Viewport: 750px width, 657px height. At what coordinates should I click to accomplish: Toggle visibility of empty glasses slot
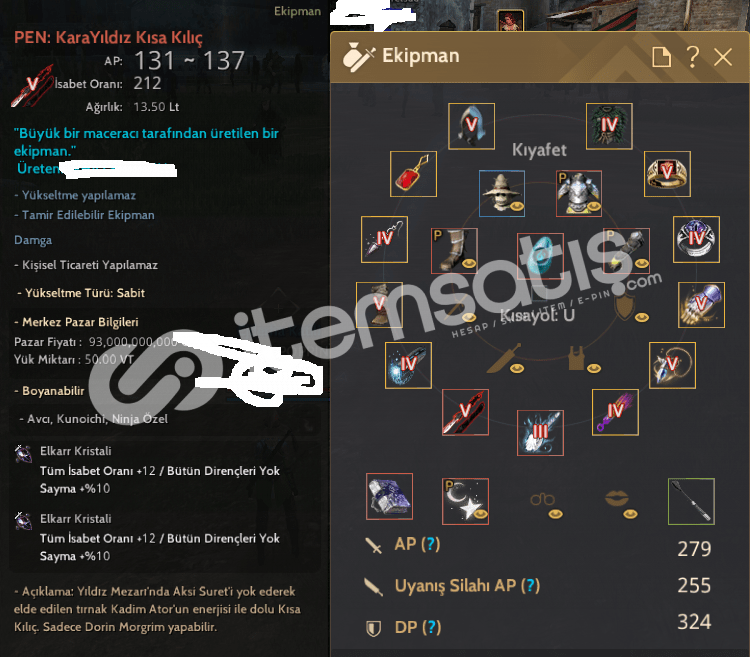(555, 514)
